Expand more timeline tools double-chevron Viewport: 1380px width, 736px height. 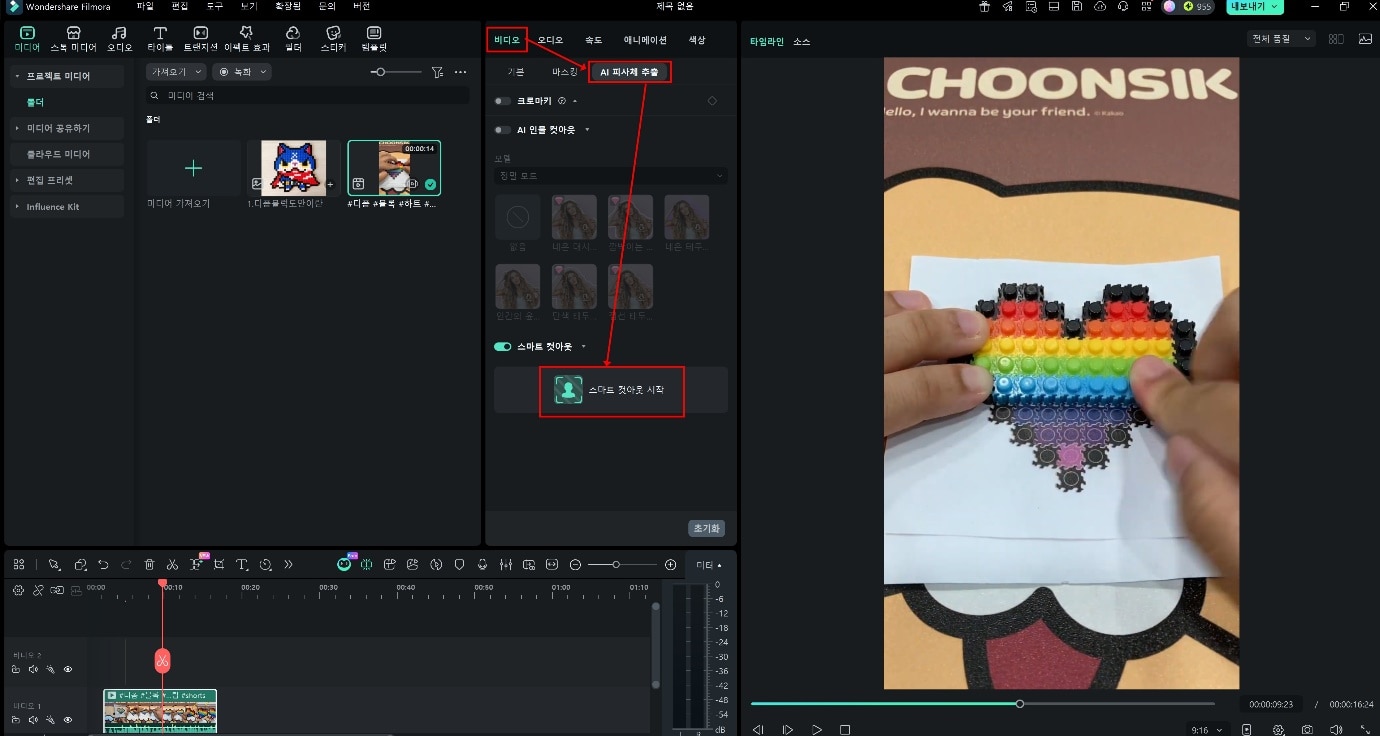point(289,565)
